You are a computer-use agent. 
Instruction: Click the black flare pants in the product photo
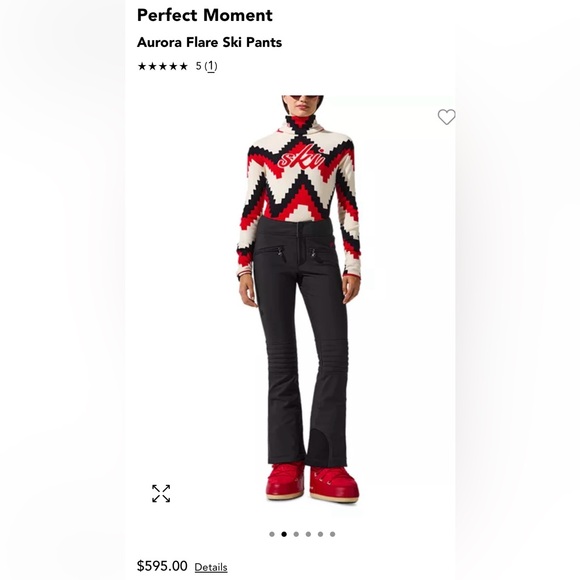[301, 340]
